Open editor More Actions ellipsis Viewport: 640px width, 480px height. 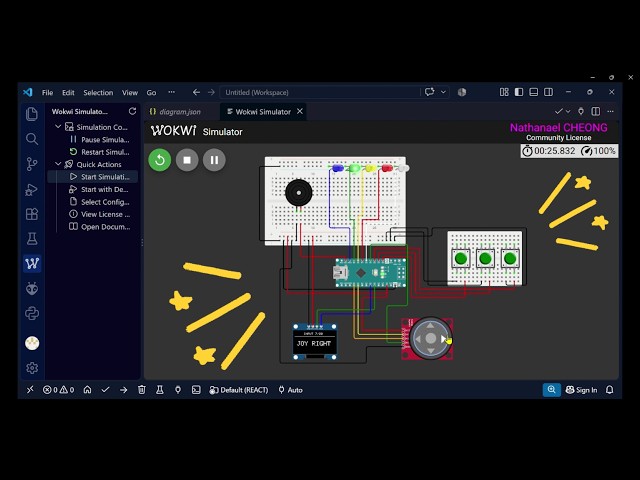click(611, 111)
